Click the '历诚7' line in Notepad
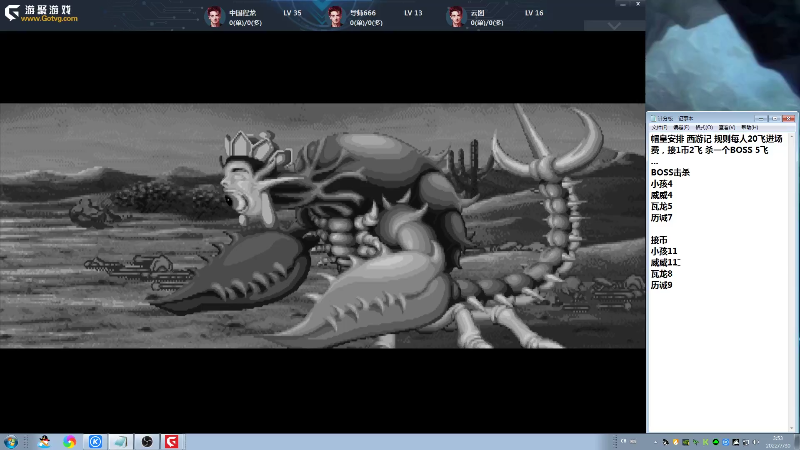800x450 pixels. click(662, 217)
